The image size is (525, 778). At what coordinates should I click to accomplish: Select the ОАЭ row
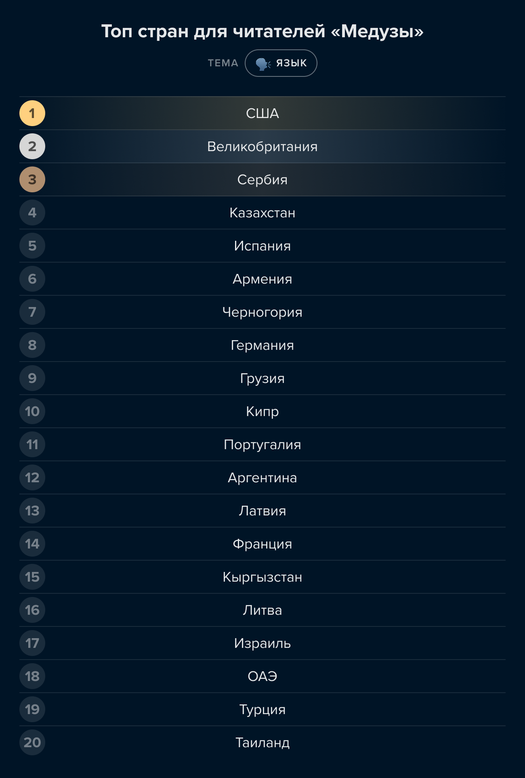(x=262, y=676)
